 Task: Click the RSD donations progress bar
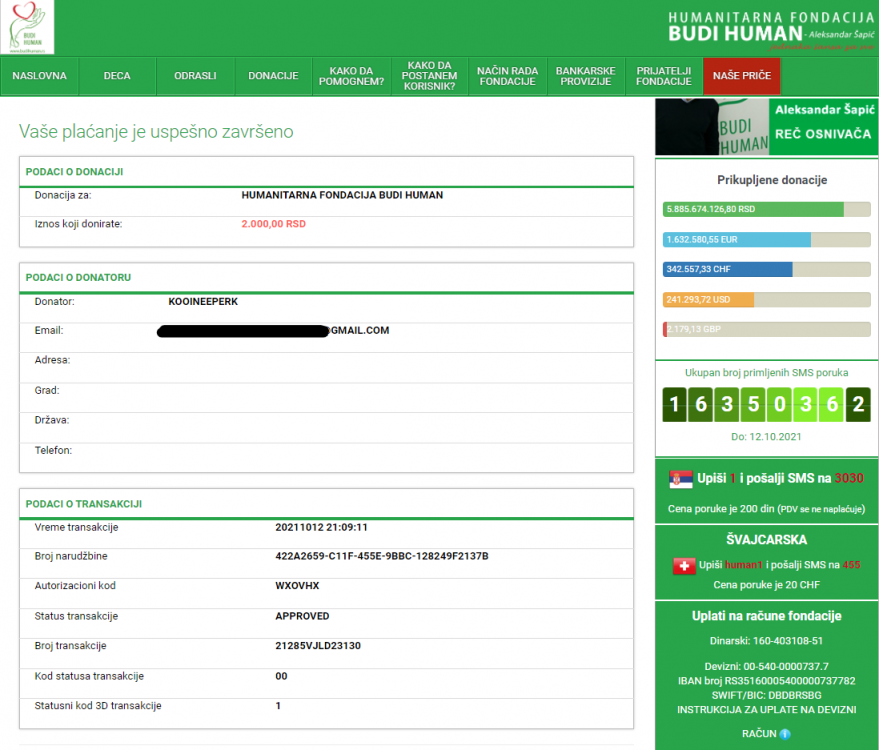(766, 209)
